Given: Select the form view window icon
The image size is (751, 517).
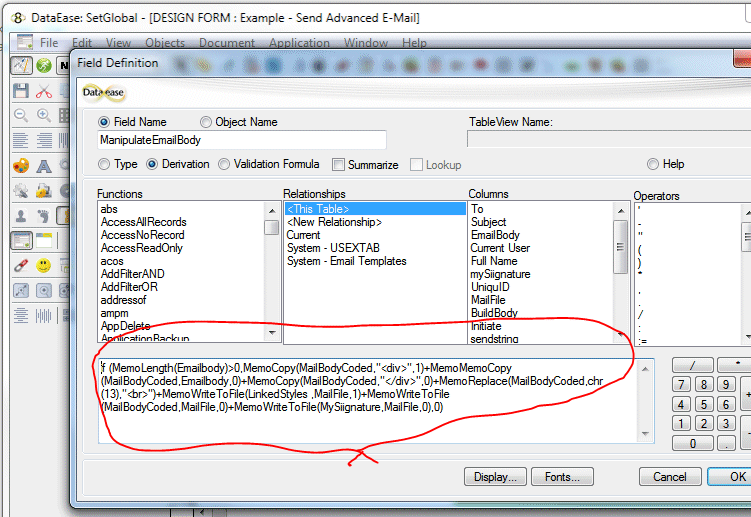Looking at the screenshot, I should click(x=22, y=241).
